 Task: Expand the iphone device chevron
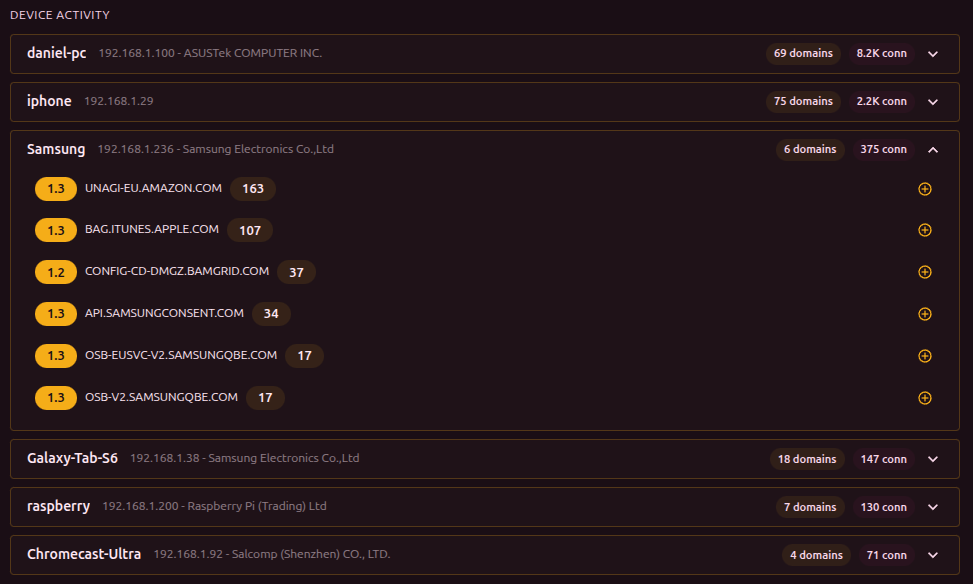933,102
